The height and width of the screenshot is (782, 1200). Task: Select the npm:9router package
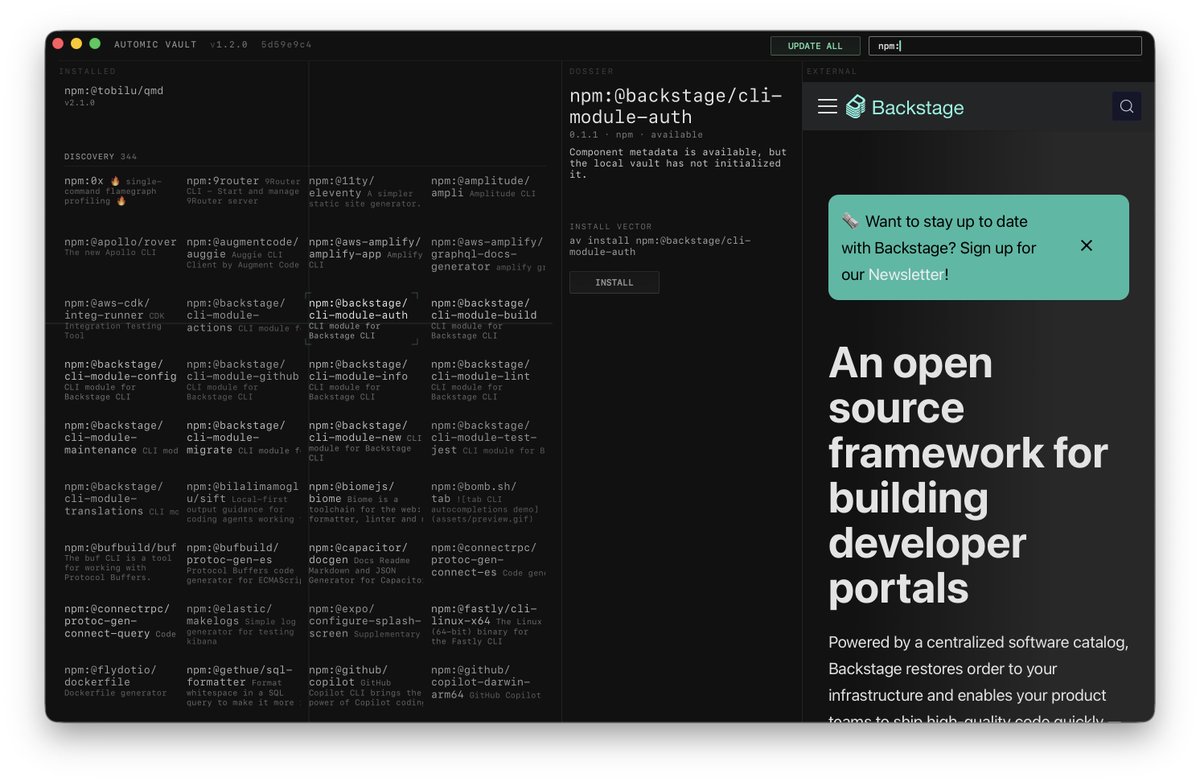[x=243, y=190]
